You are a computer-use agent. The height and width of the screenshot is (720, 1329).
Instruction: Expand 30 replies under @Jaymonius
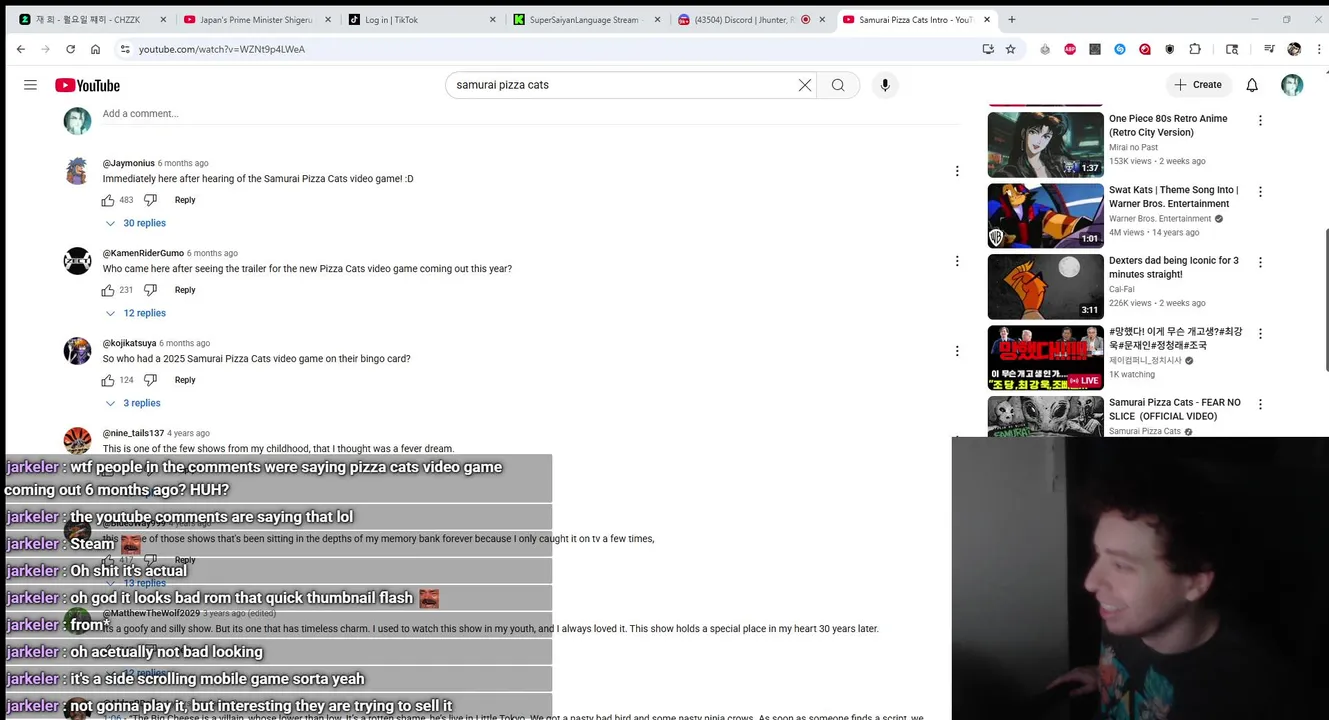[136, 223]
